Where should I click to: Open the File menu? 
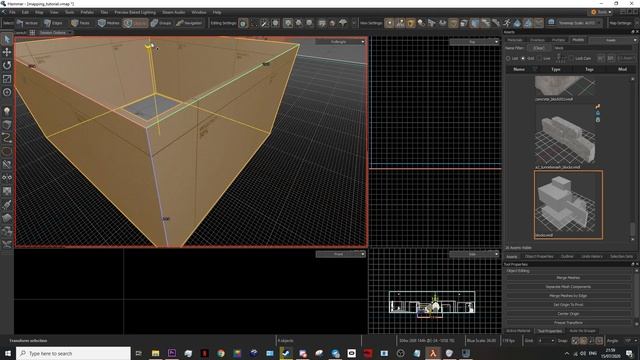[12, 12]
